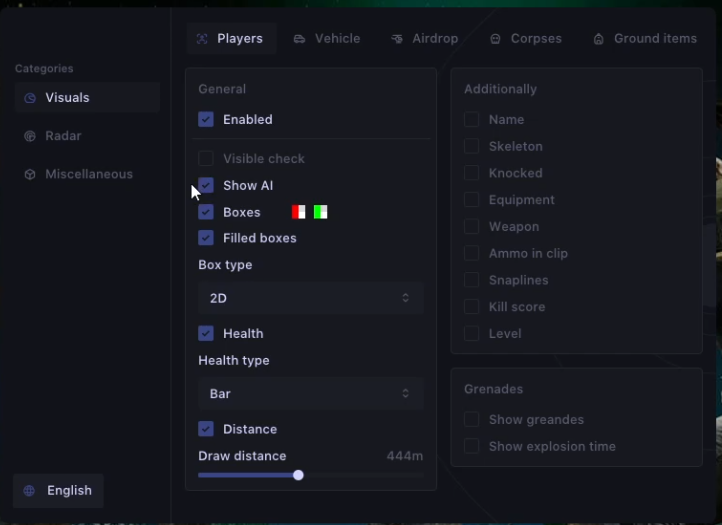Click the Corpses tab icon

coord(496,39)
